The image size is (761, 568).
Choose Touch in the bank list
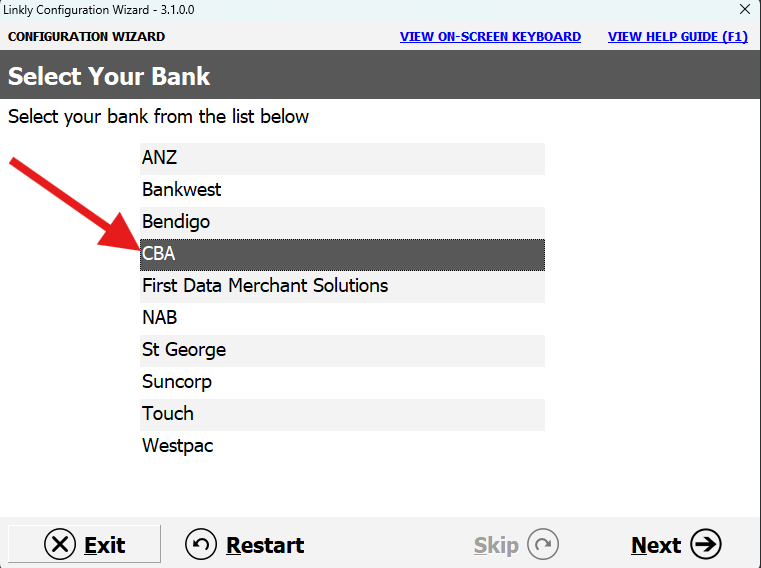click(342, 415)
